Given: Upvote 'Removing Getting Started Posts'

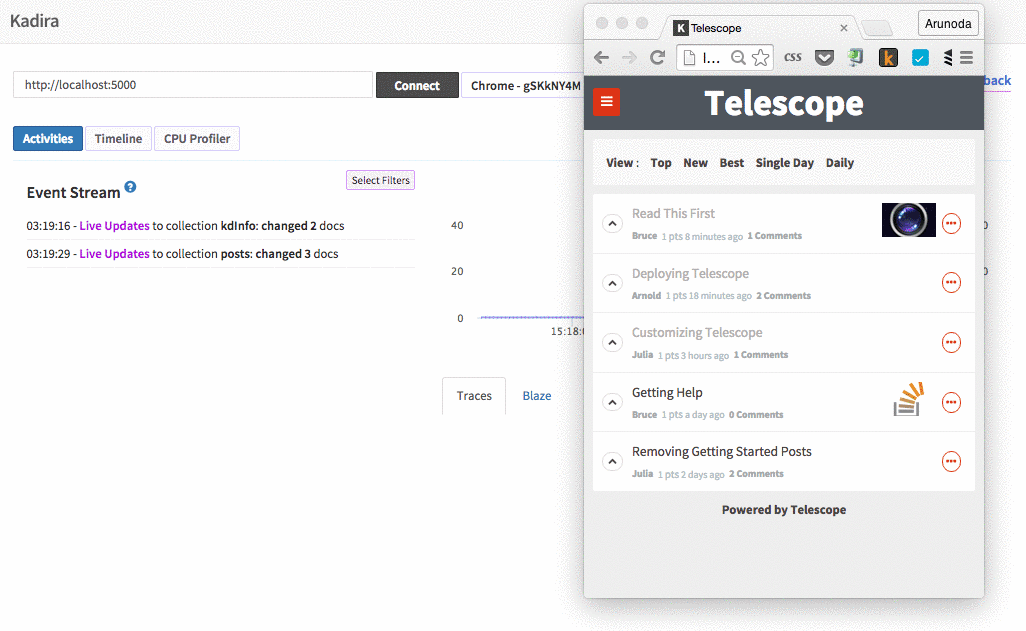Looking at the screenshot, I should [x=612, y=461].
